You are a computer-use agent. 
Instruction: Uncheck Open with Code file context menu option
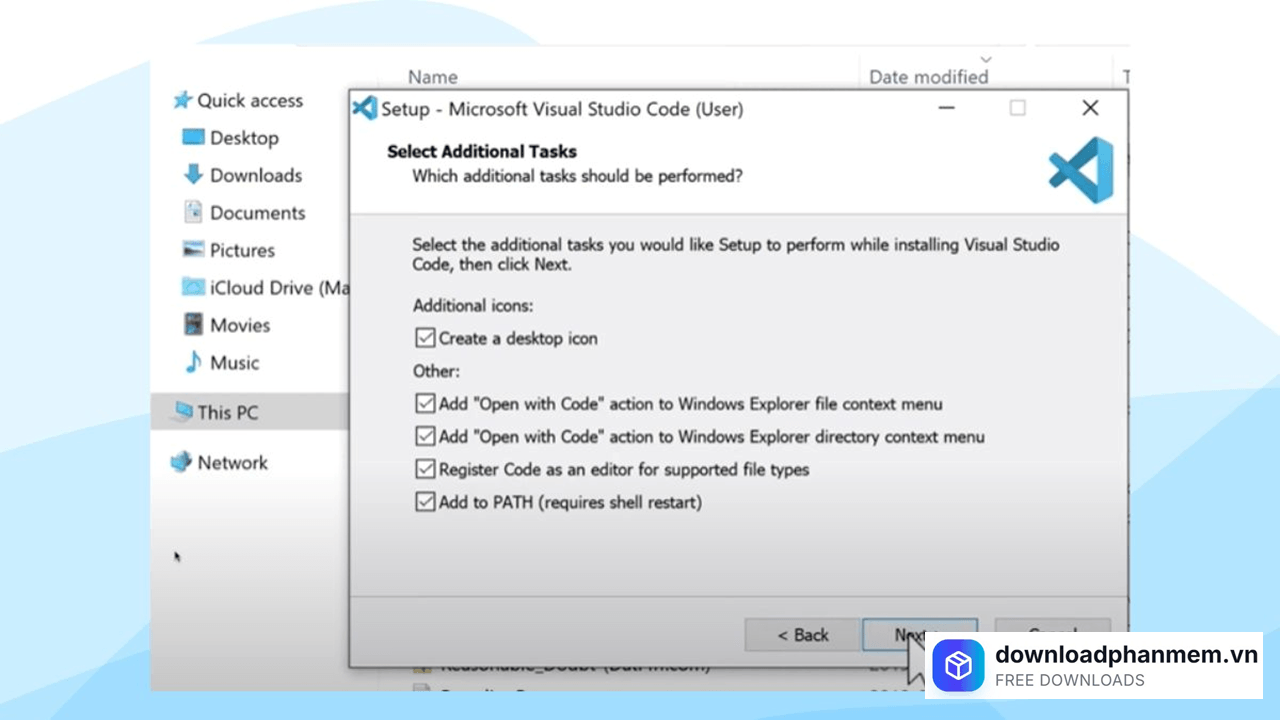(425, 403)
